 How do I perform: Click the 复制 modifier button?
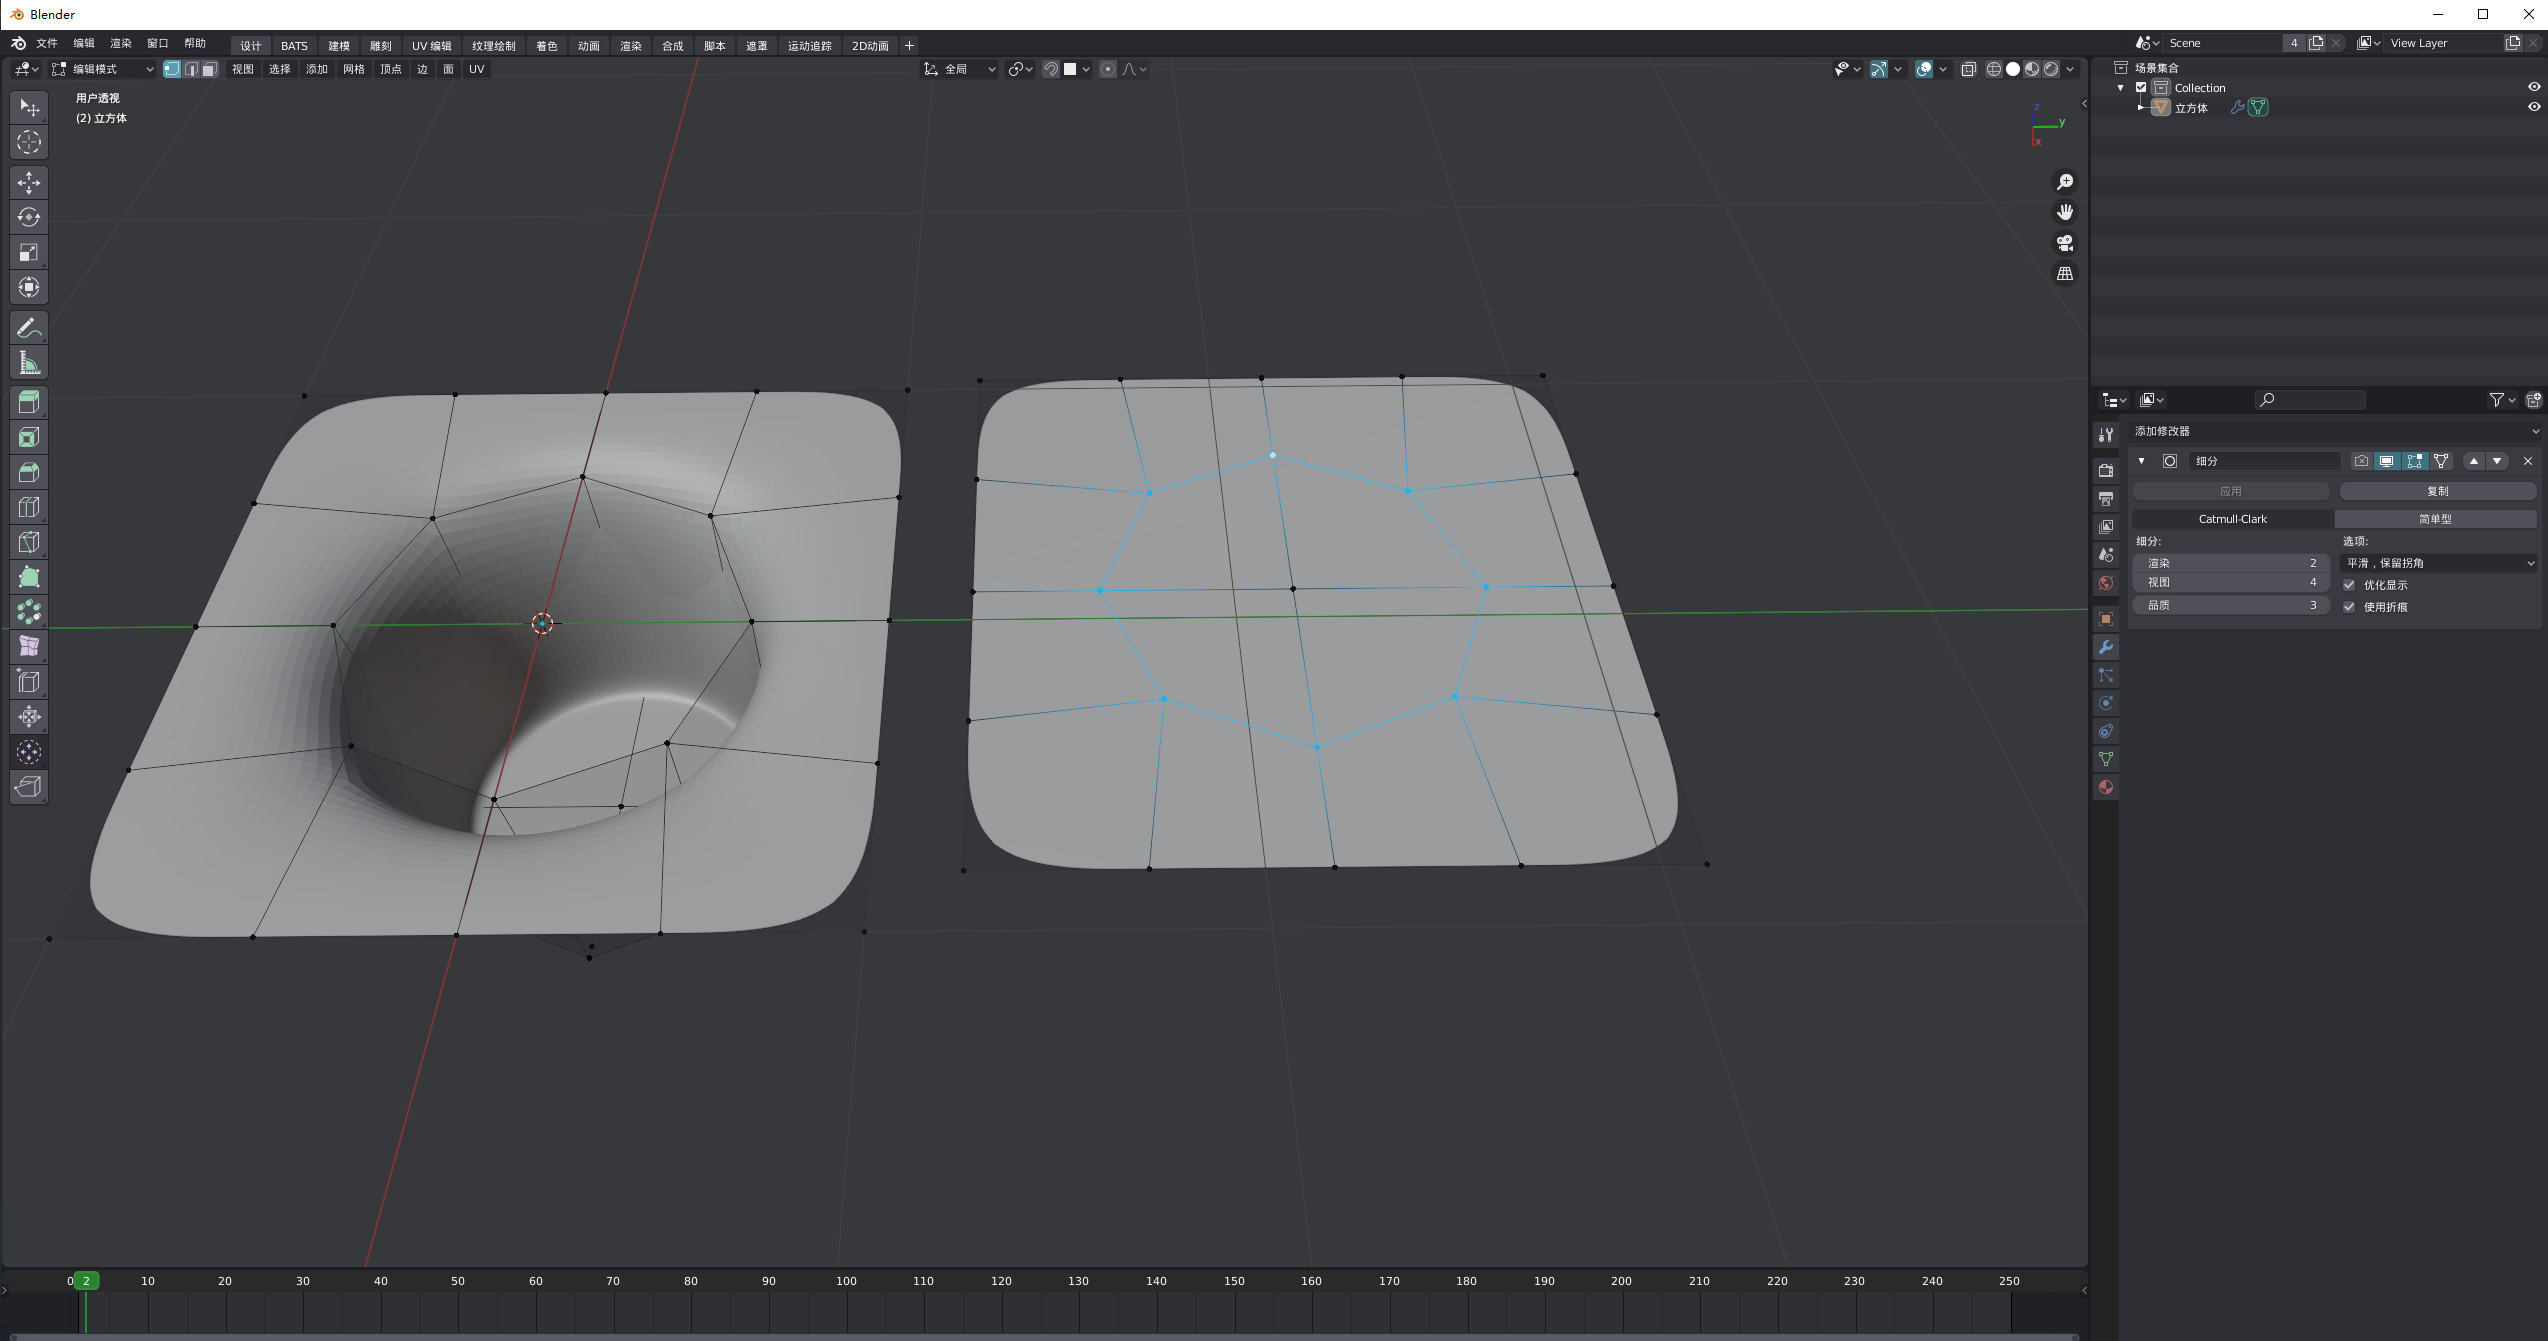(x=2437, y=491)
